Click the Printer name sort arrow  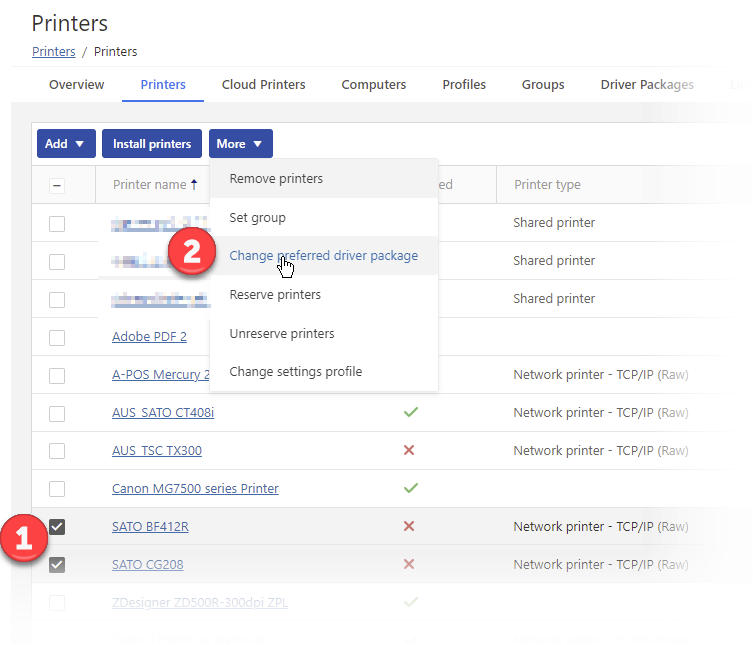194,184
